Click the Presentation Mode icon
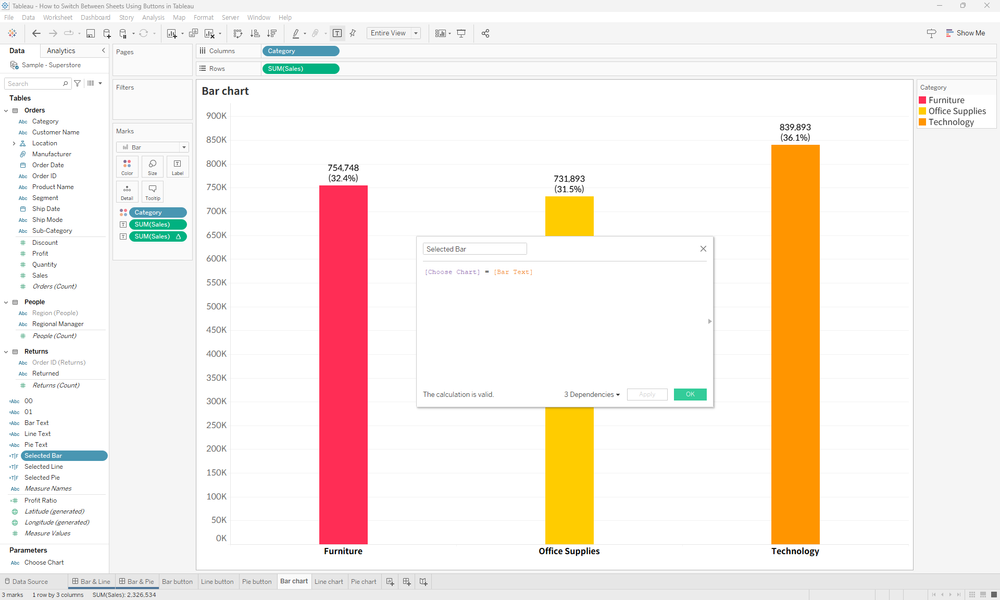This screenshot has height=600, width=1000. (x=462, y=33)
